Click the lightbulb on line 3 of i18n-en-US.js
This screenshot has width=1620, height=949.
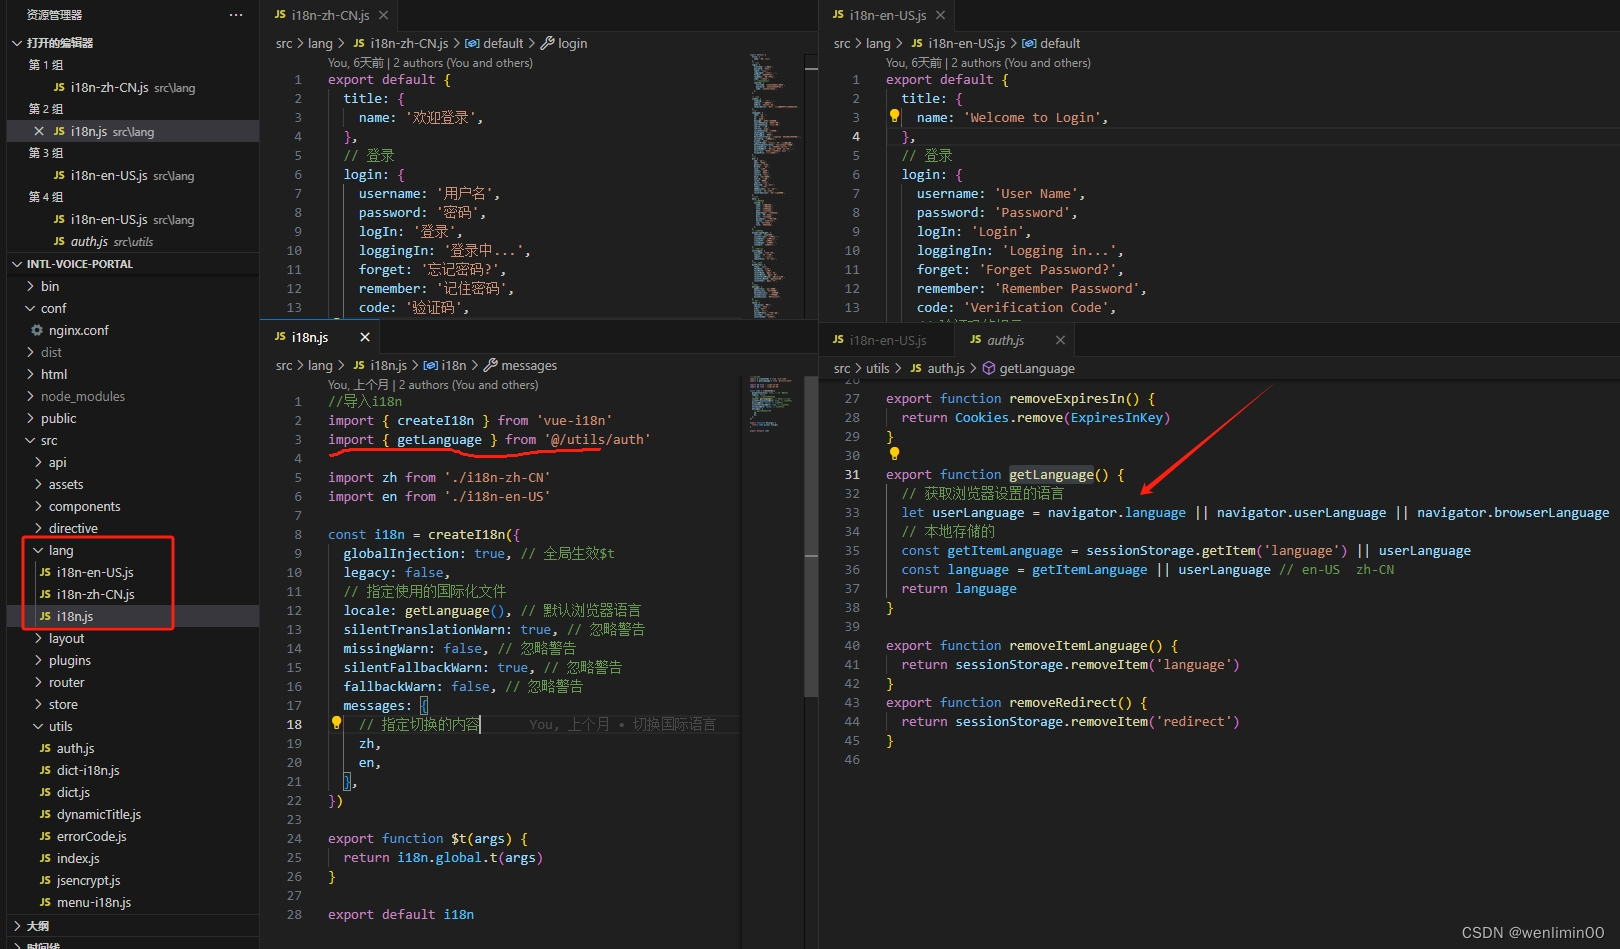pos(895,116)
